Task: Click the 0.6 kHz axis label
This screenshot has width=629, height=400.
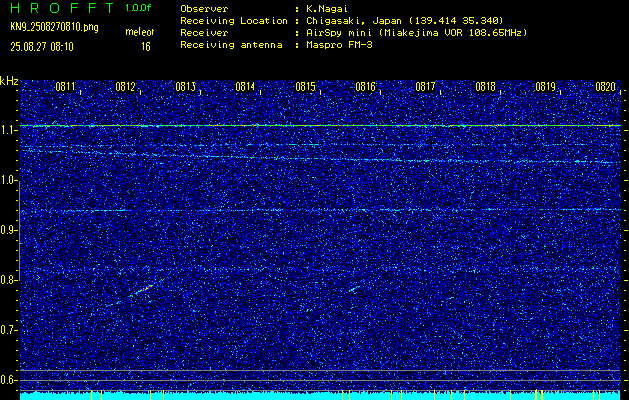Action: coord(8,380)
